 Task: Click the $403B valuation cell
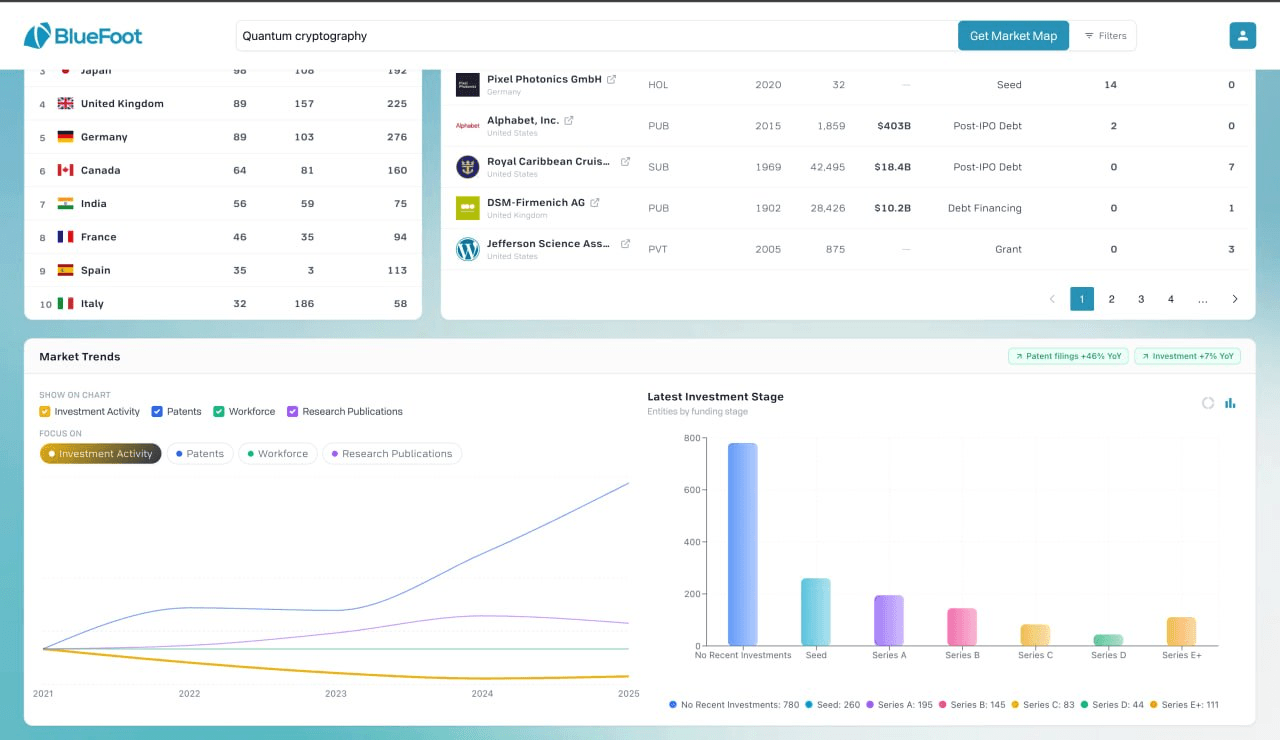click(894, 126)
